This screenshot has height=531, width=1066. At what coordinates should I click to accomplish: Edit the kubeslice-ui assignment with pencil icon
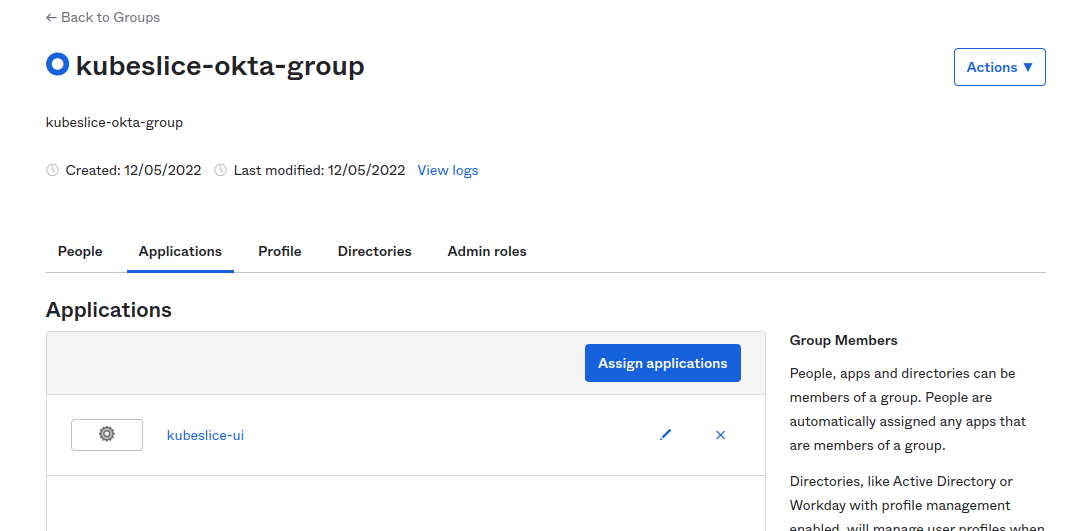pos(666,434)
